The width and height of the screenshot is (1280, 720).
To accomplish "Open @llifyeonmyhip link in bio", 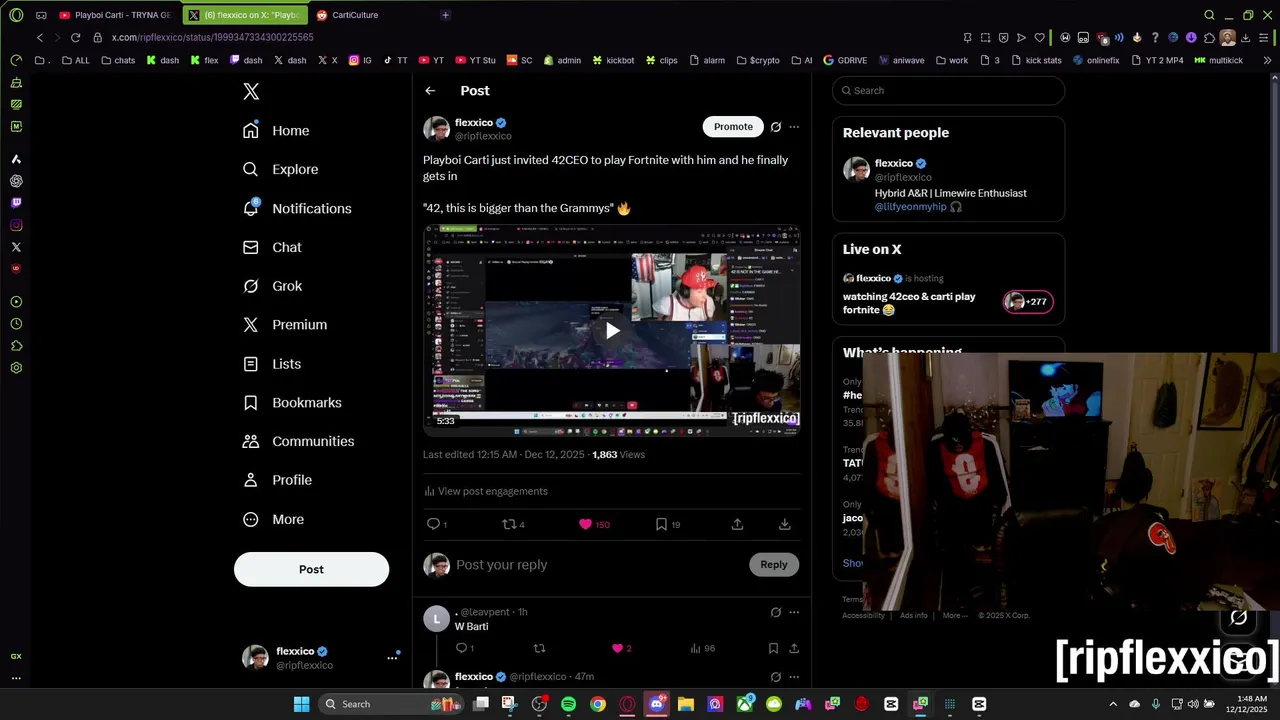I will (x=910, y=207).
